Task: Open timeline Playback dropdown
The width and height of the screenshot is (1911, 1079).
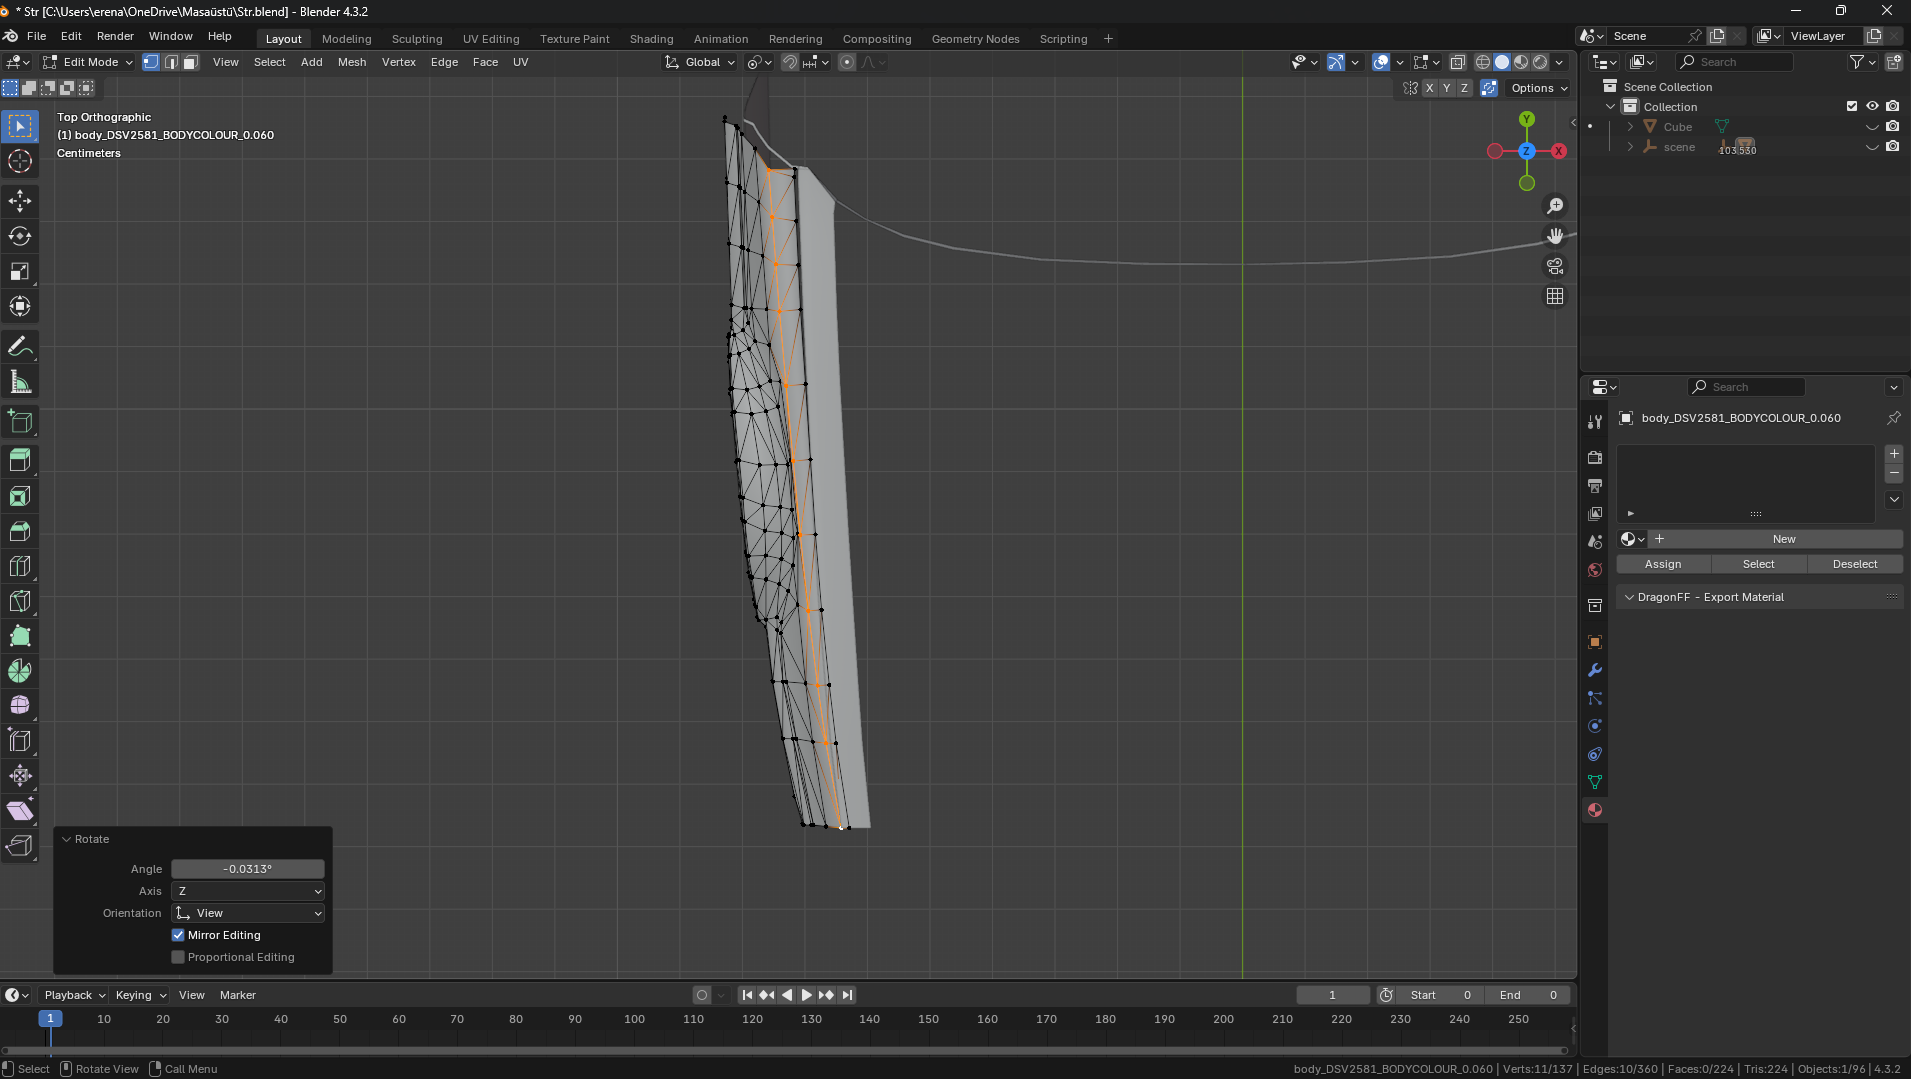Action: 74,995
